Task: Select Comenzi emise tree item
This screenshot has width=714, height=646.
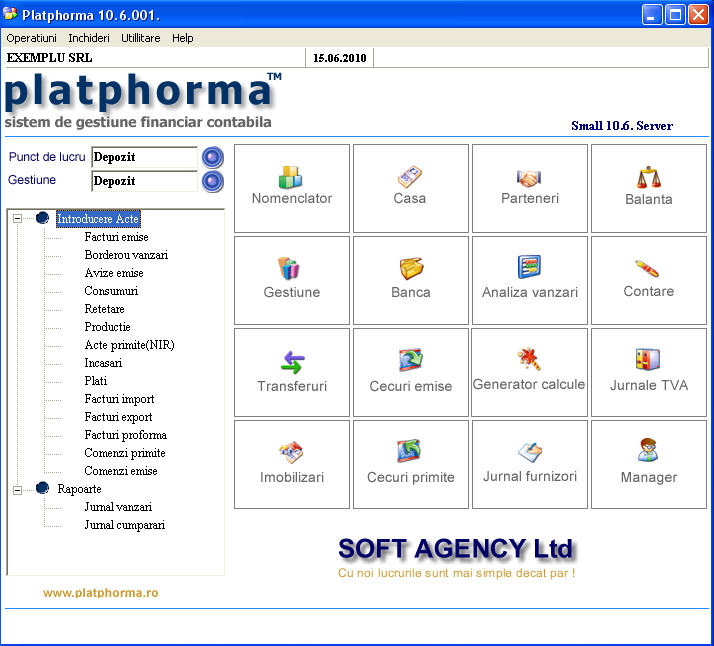Action: (x=121, y=471)
